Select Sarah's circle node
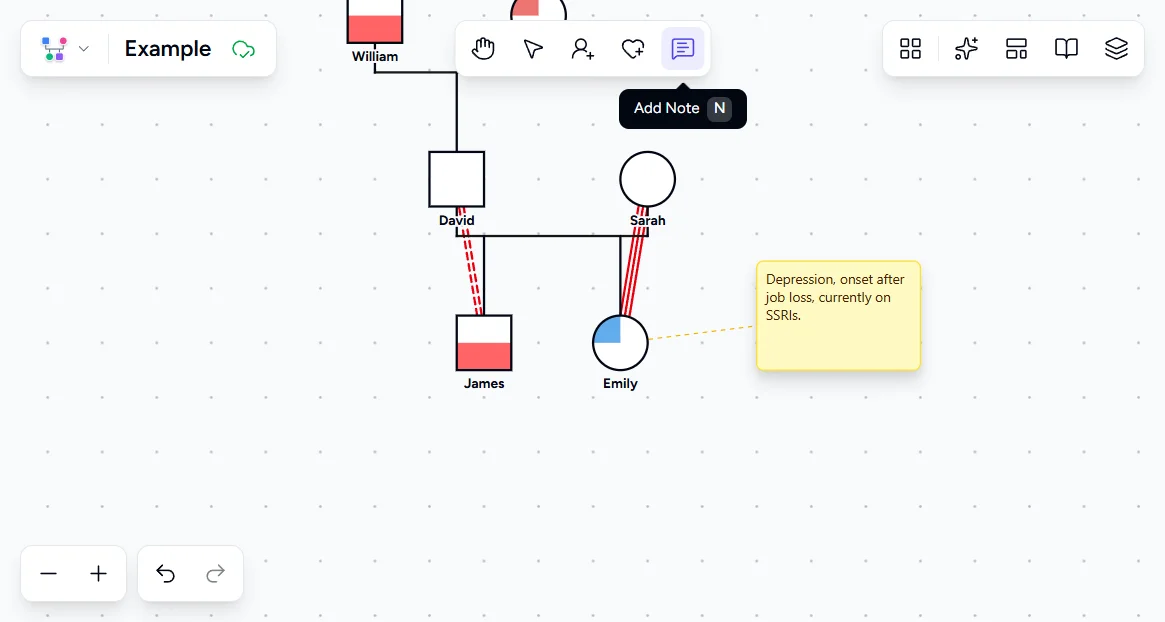Image resolution: width=1165 pixels, height=622 pixels. [648, 179]
